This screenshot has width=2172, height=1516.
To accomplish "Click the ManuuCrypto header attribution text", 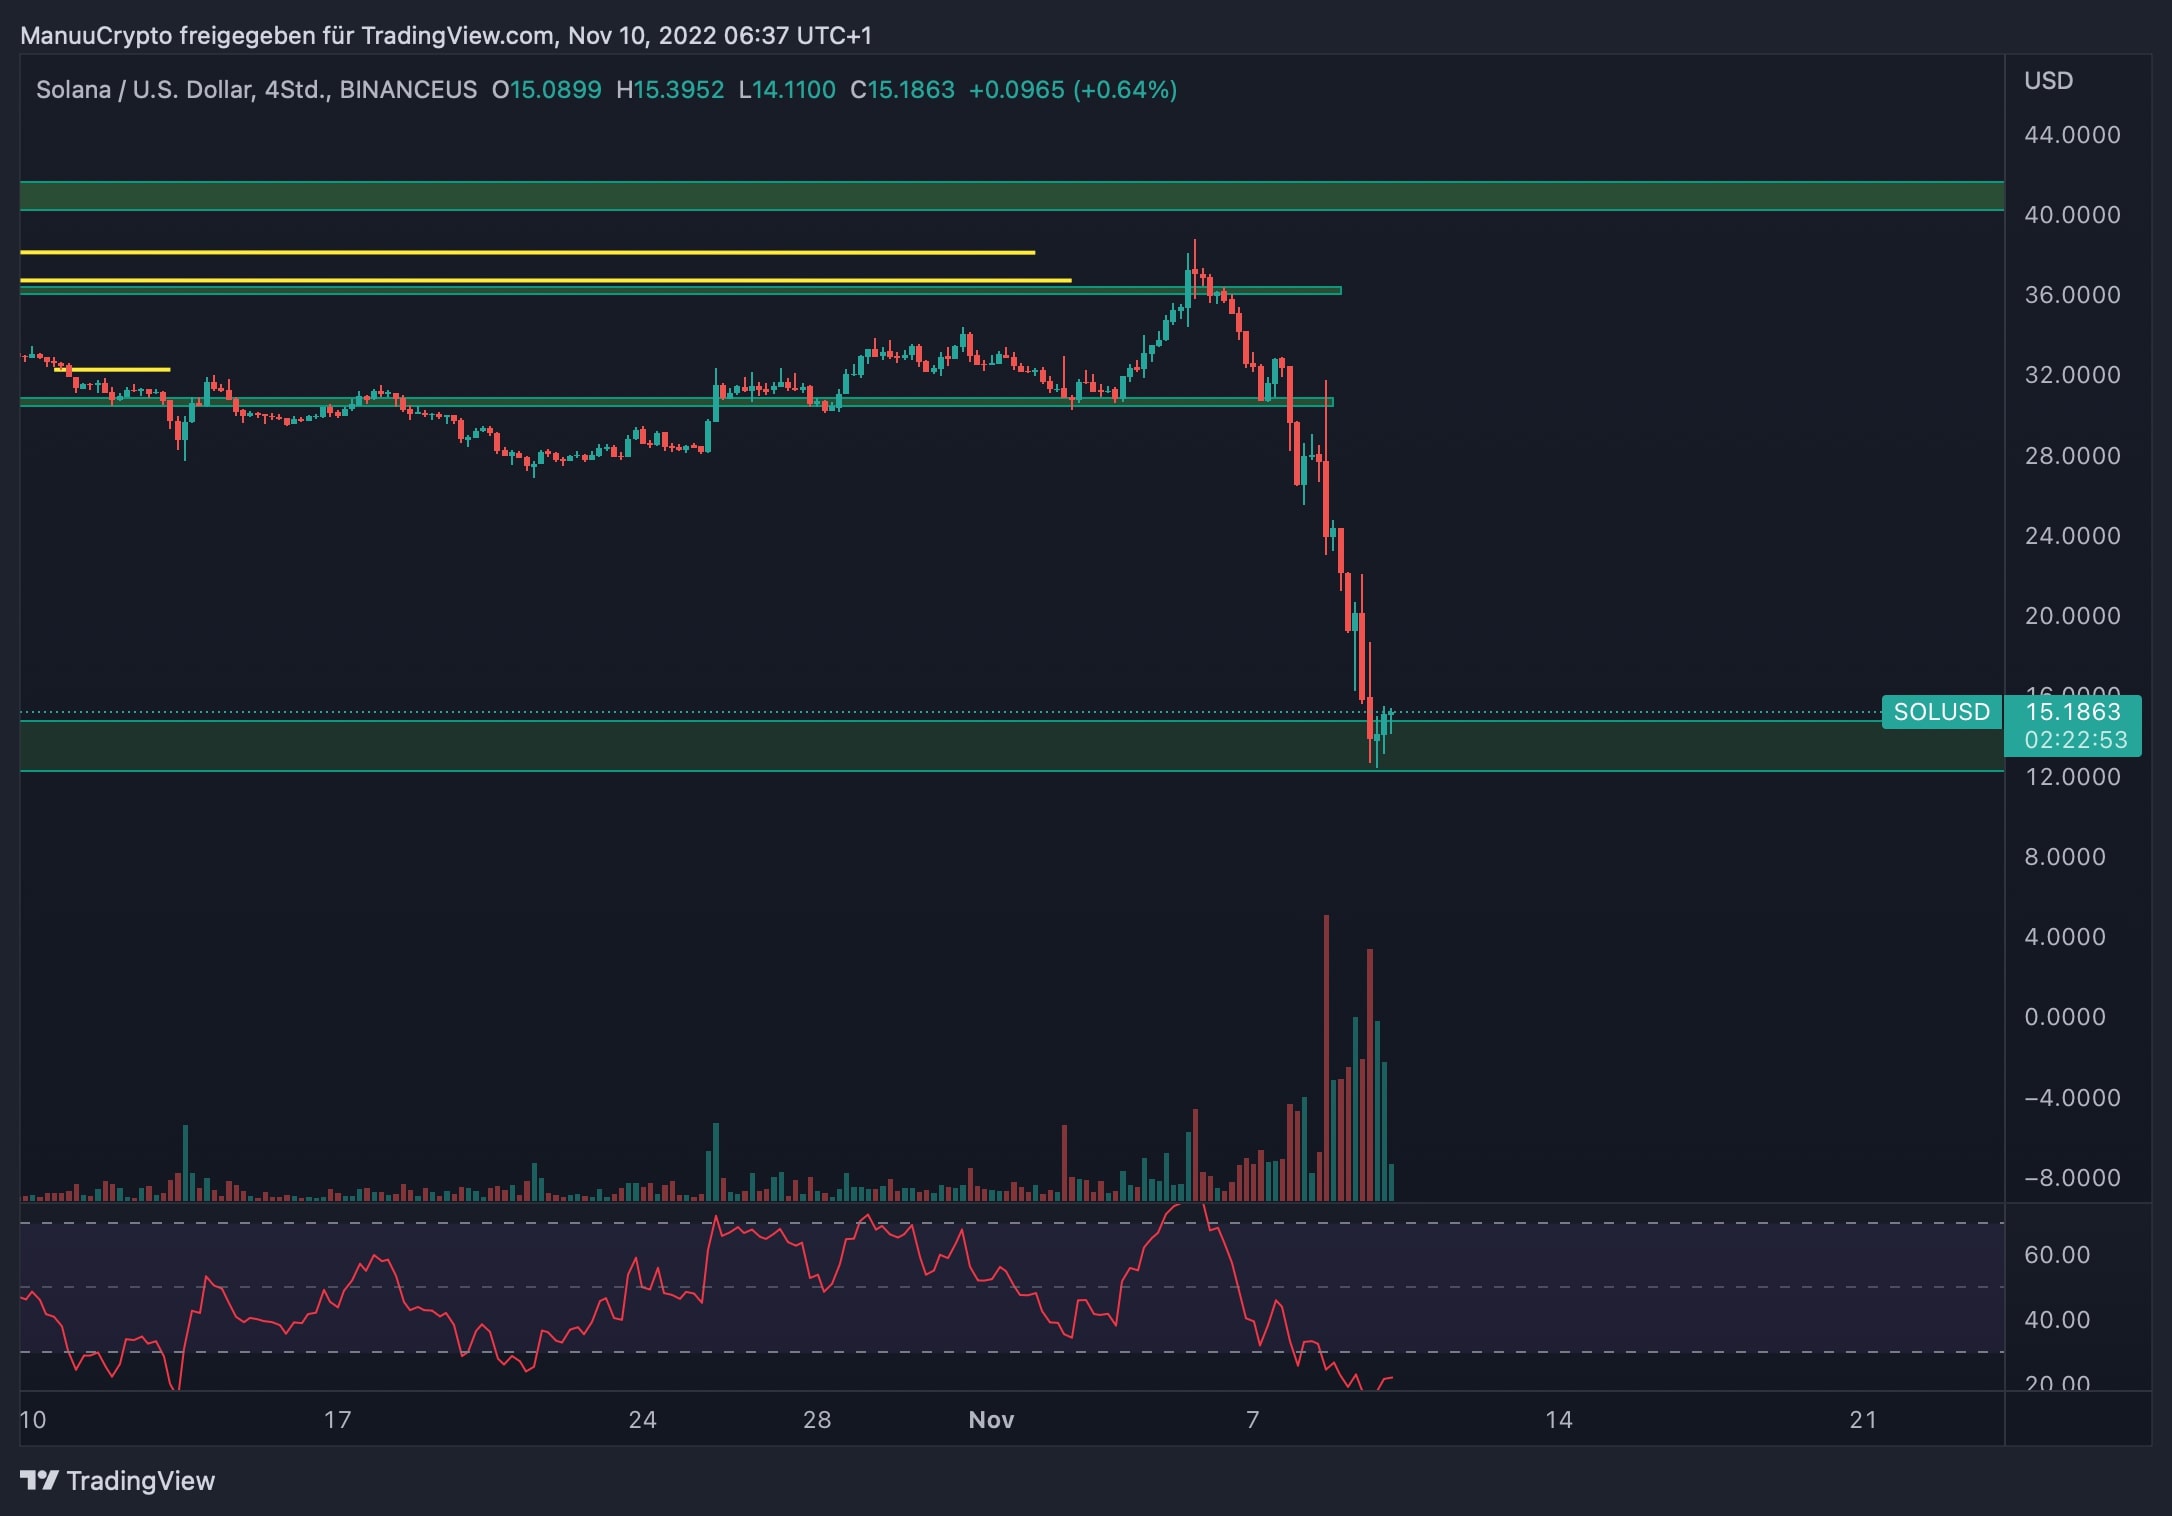I will [446, 36].
